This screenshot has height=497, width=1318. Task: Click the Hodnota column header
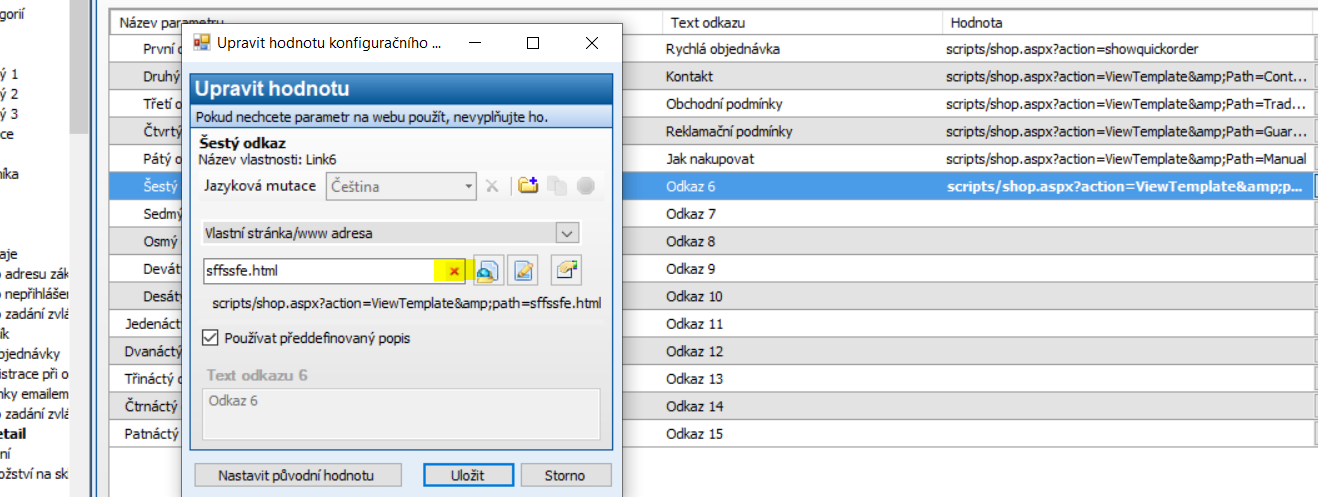coord(1125,22)
